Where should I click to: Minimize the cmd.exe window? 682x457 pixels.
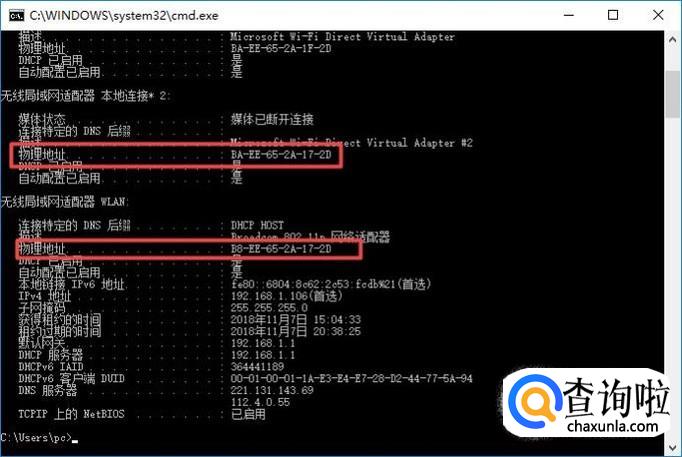coord(568,15)
